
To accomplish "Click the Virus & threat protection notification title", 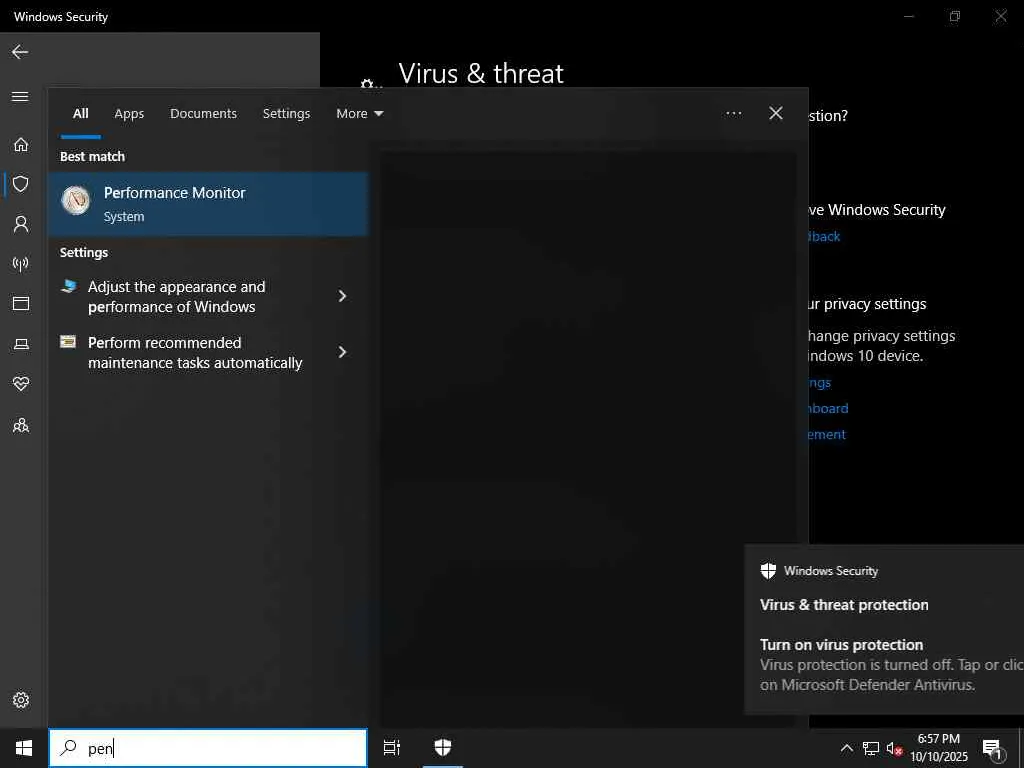I will (x=844, y=605).
